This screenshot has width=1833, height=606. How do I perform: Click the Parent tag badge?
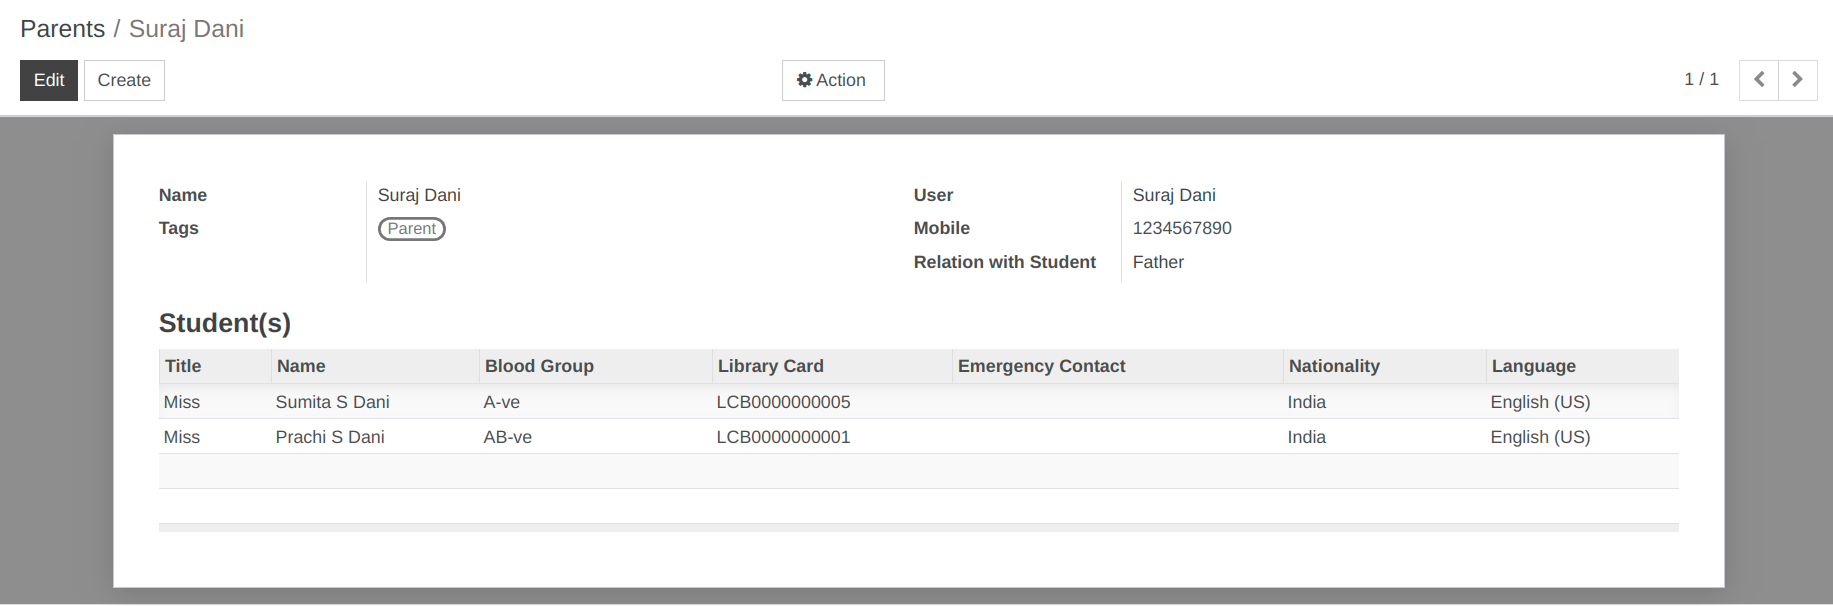tap(412, 229)
